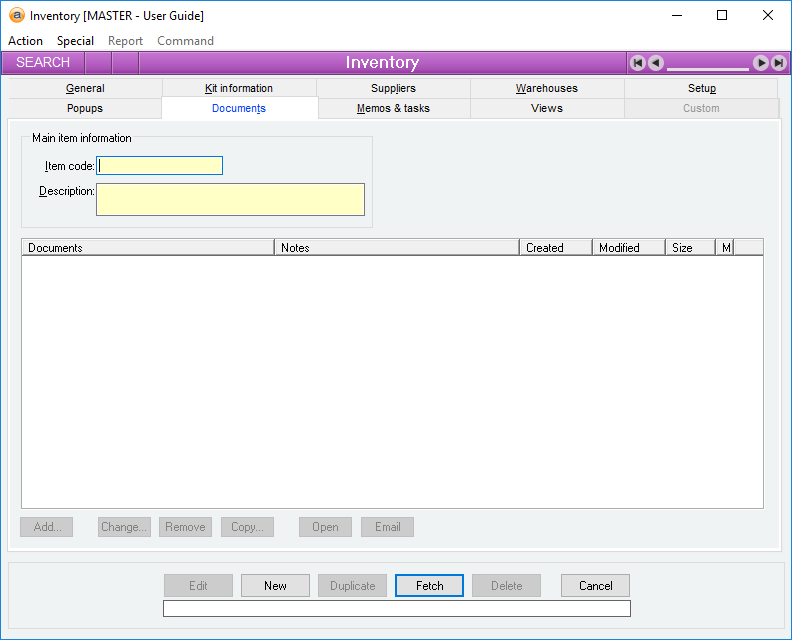Switch to the General tab

coord(85,88)
